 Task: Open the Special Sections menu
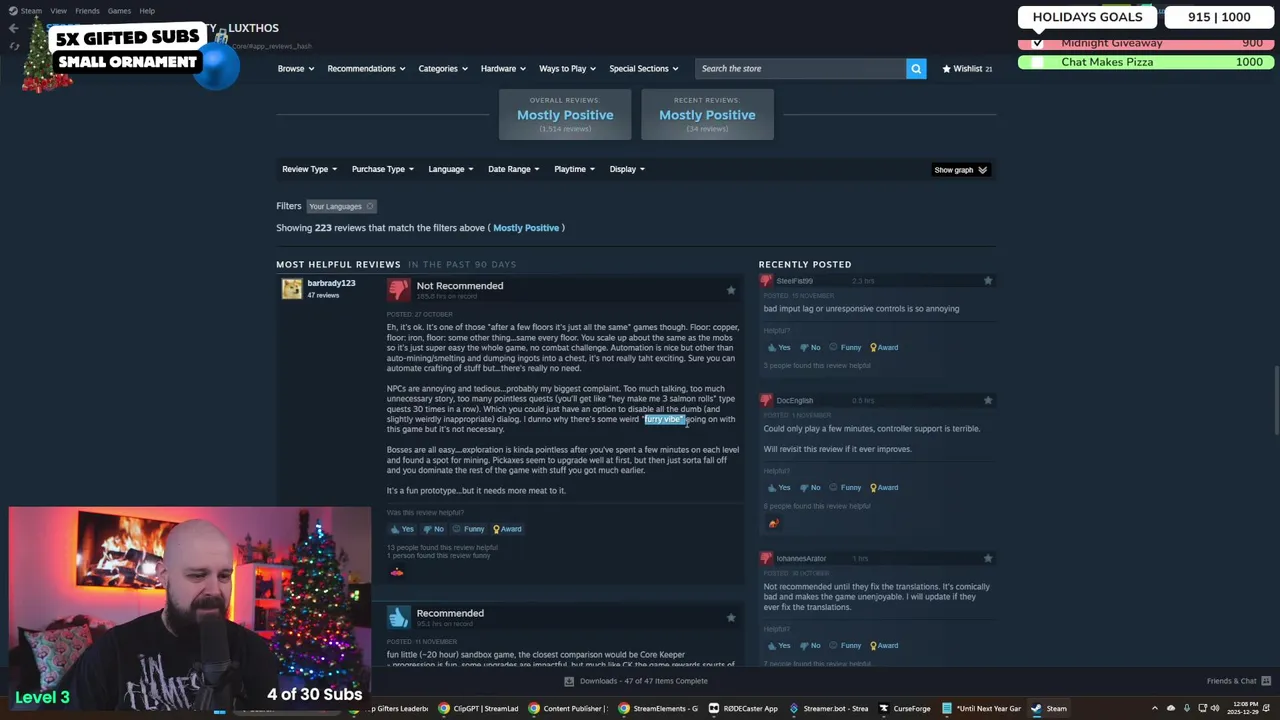click(x=644, y=68)
